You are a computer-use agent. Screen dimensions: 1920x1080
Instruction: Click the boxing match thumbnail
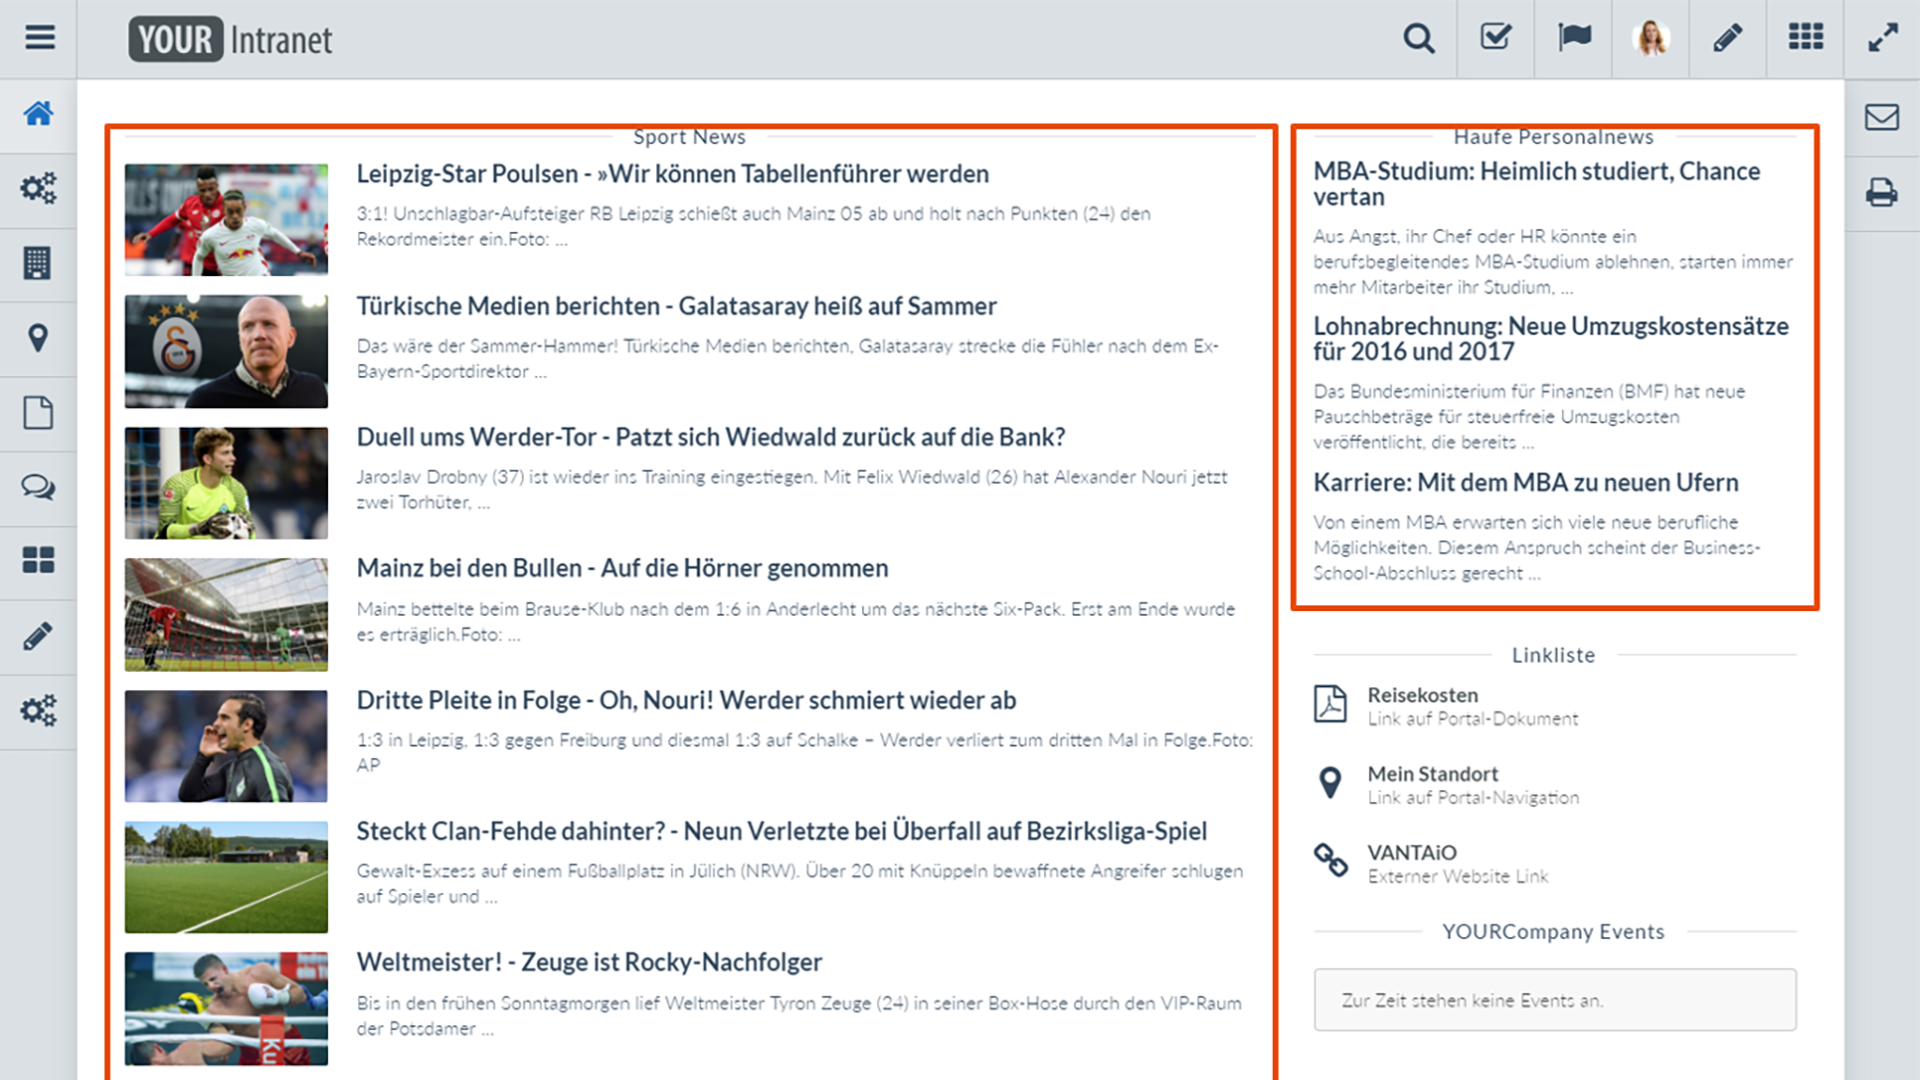[x=226, y=1008]
